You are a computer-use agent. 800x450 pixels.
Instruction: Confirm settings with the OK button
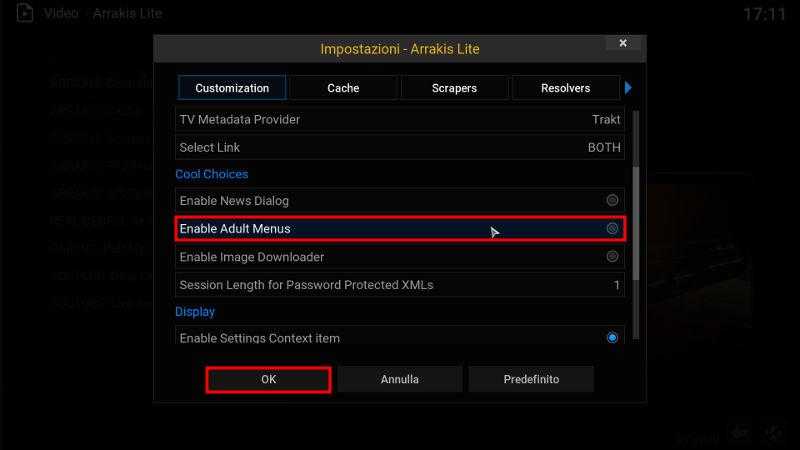click(268, 379)
